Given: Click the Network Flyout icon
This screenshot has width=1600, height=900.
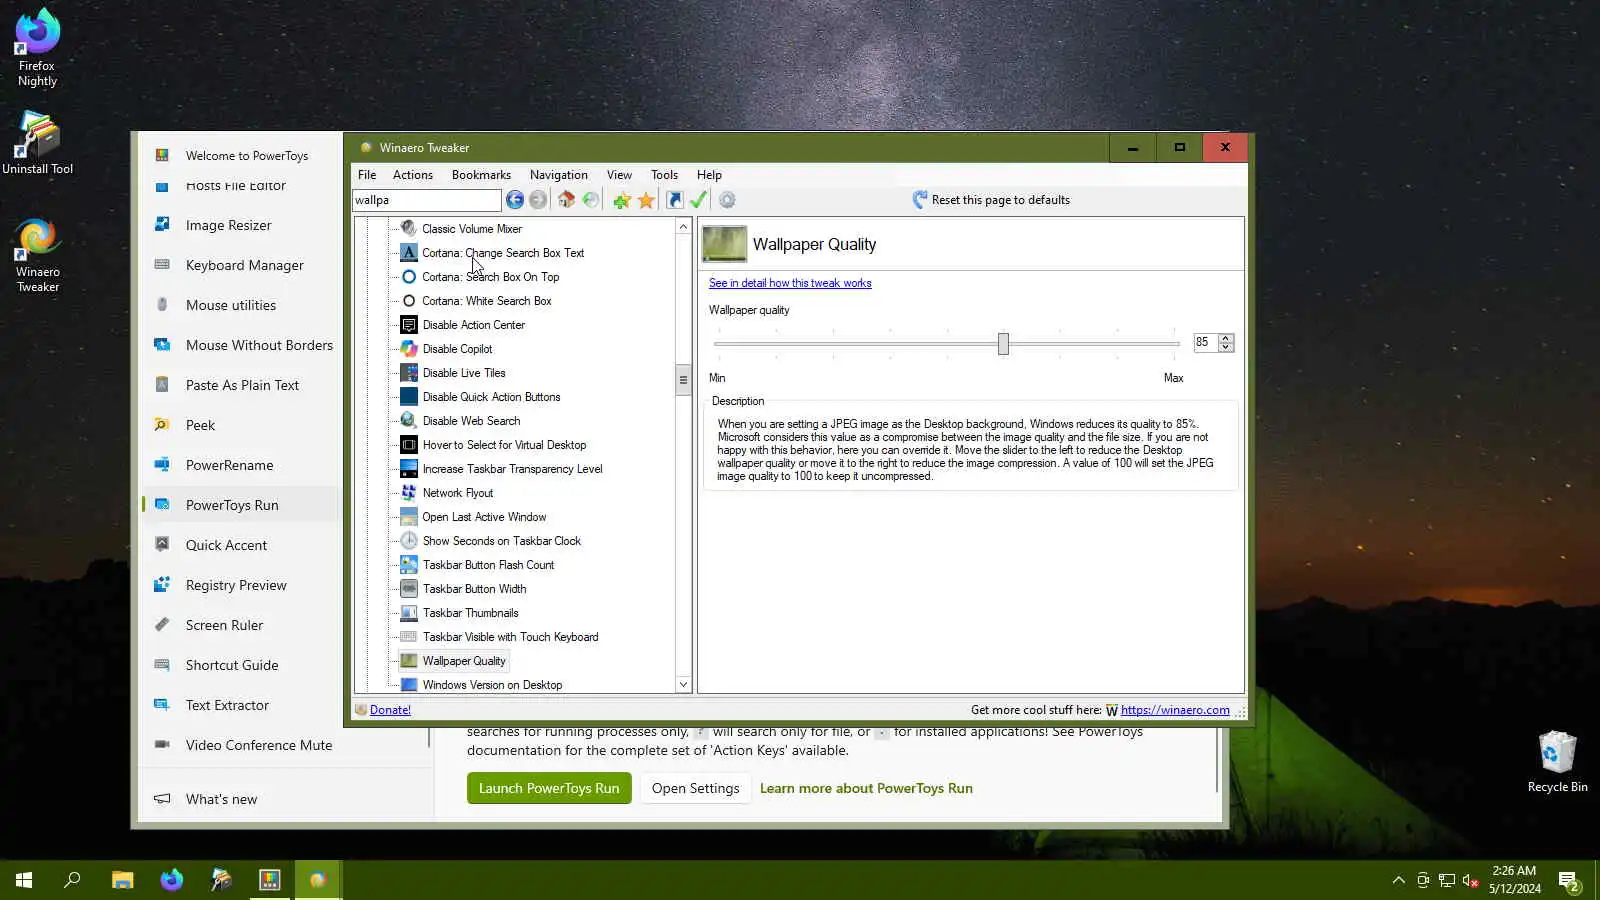Looking at the screenshot, I should tap(409, 493).
